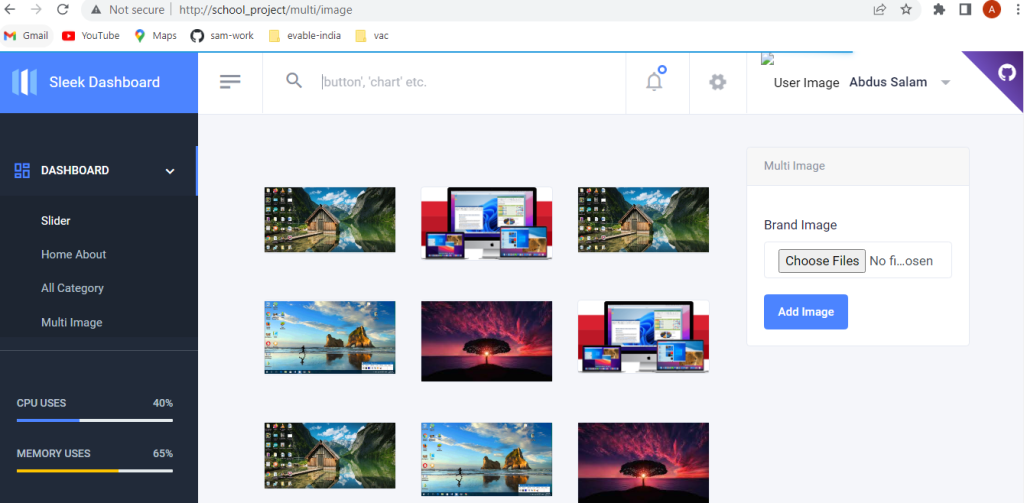Click the search magnifier icon
Screen dimensions: 1024x503
pyautogui.click(x=294, y=81)
